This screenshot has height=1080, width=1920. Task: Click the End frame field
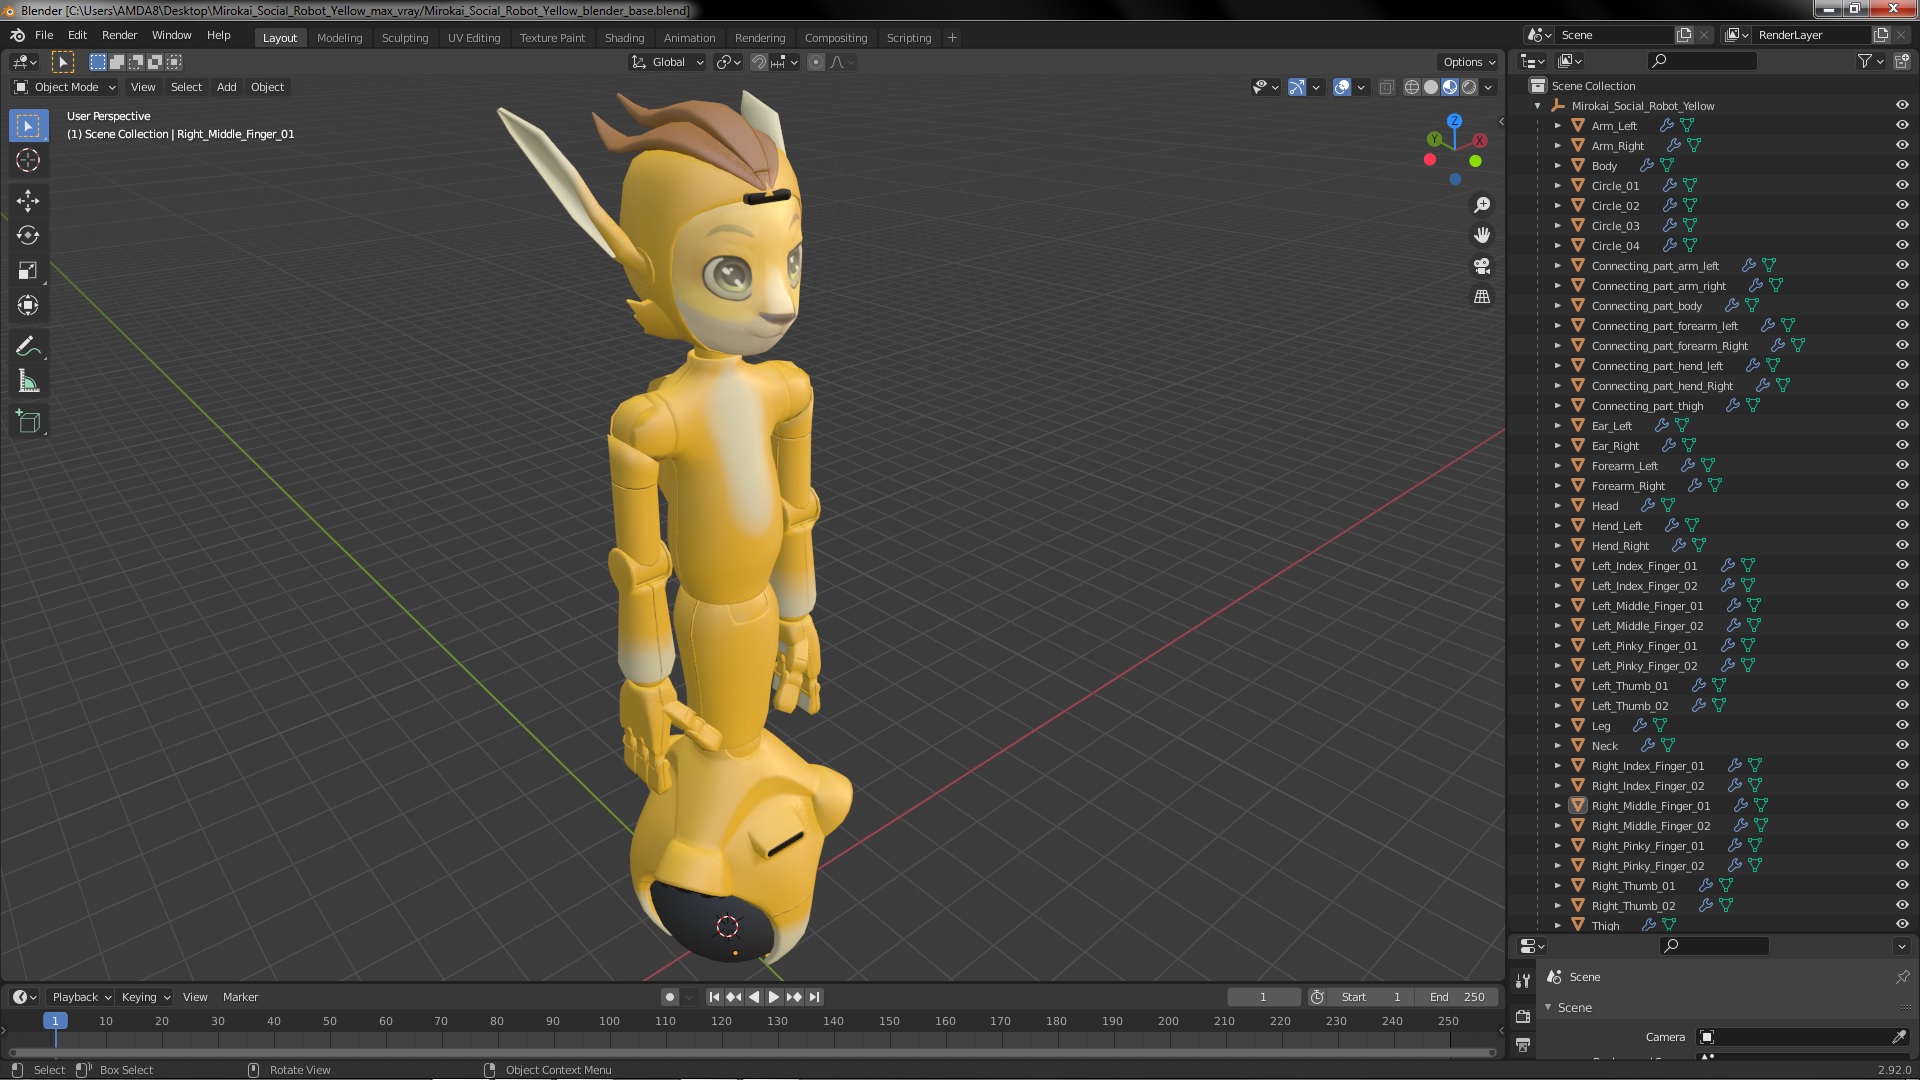(x=1457, y=997)
